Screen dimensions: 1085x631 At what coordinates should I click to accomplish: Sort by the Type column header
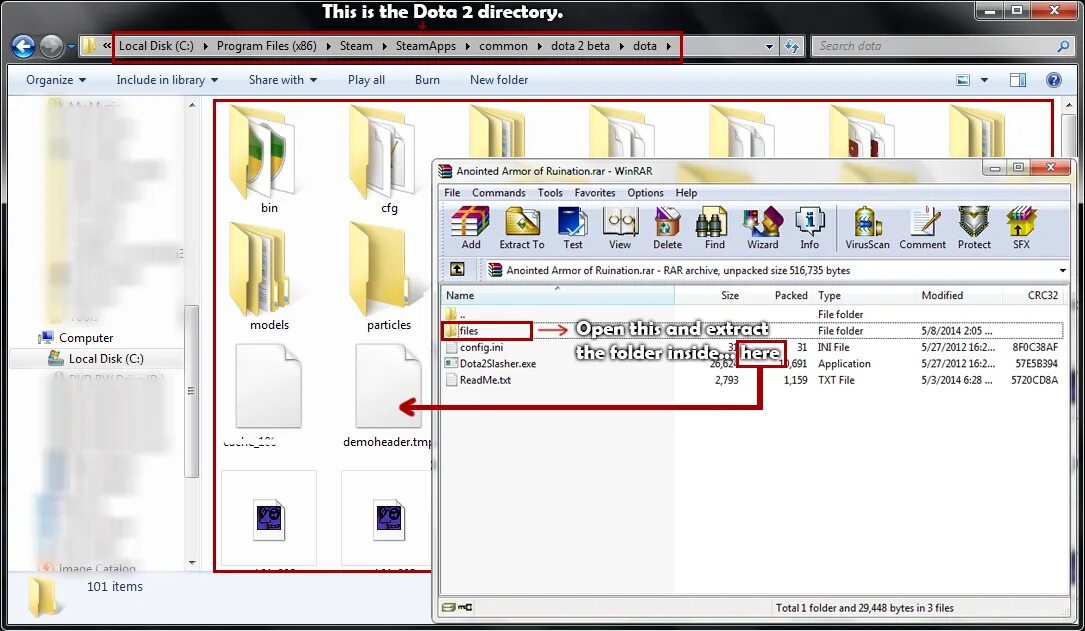coord(864,295)
